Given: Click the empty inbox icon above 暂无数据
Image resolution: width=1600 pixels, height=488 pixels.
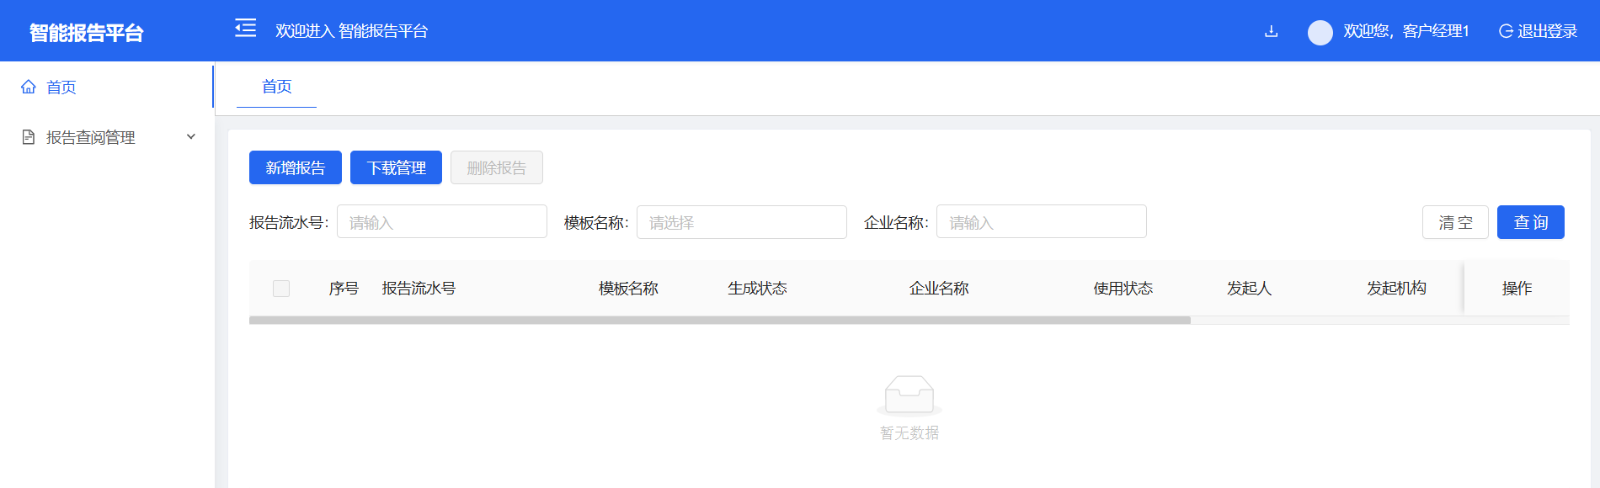Looking at the screenshot, I should coord(909,395).
